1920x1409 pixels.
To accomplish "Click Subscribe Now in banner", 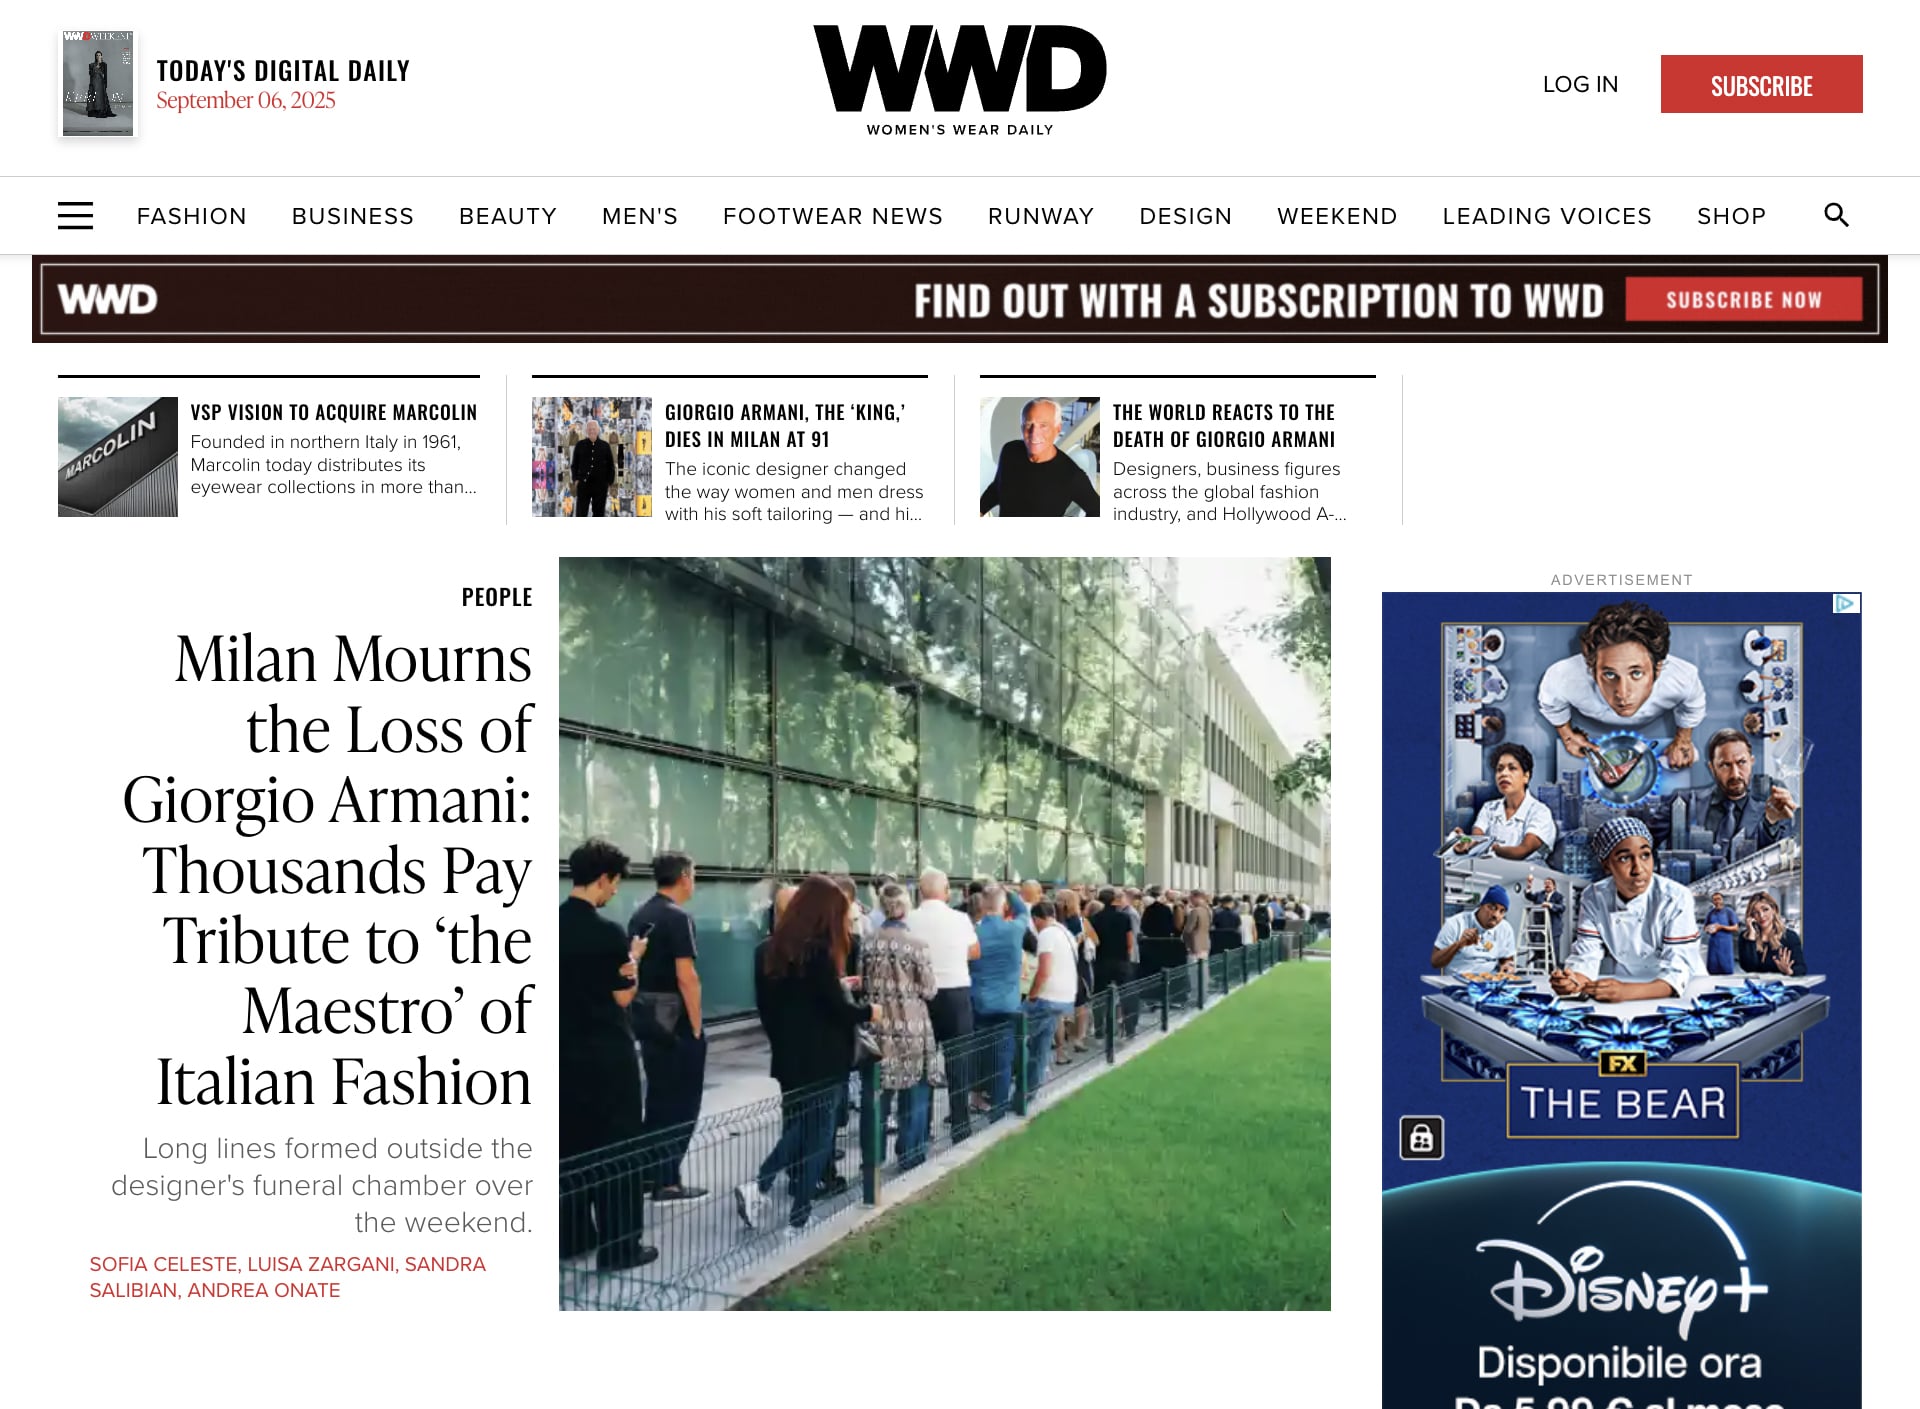I will click(x=1743, y=300).
